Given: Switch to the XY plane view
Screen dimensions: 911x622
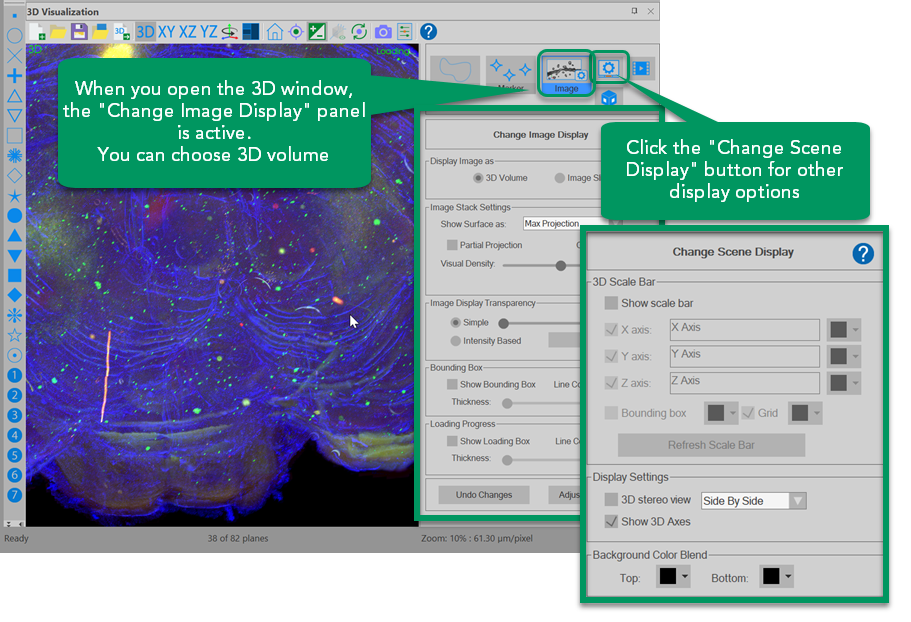Looking at the screenshot, I should click(167, 32).
